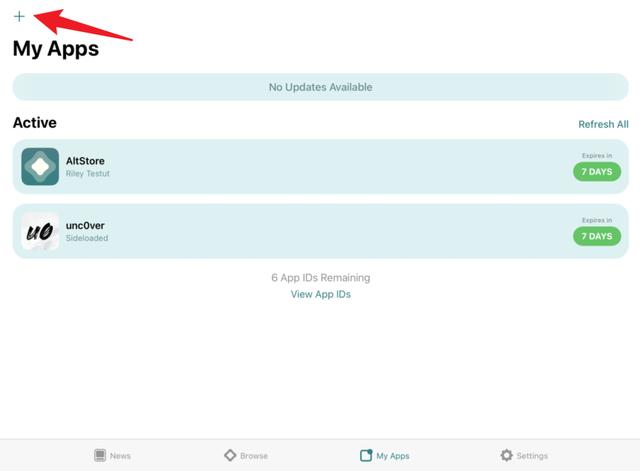This screenshot has width=640, height=471.
Task: Click Expires in label on AltStore row
Action: (x=597, y=156)
